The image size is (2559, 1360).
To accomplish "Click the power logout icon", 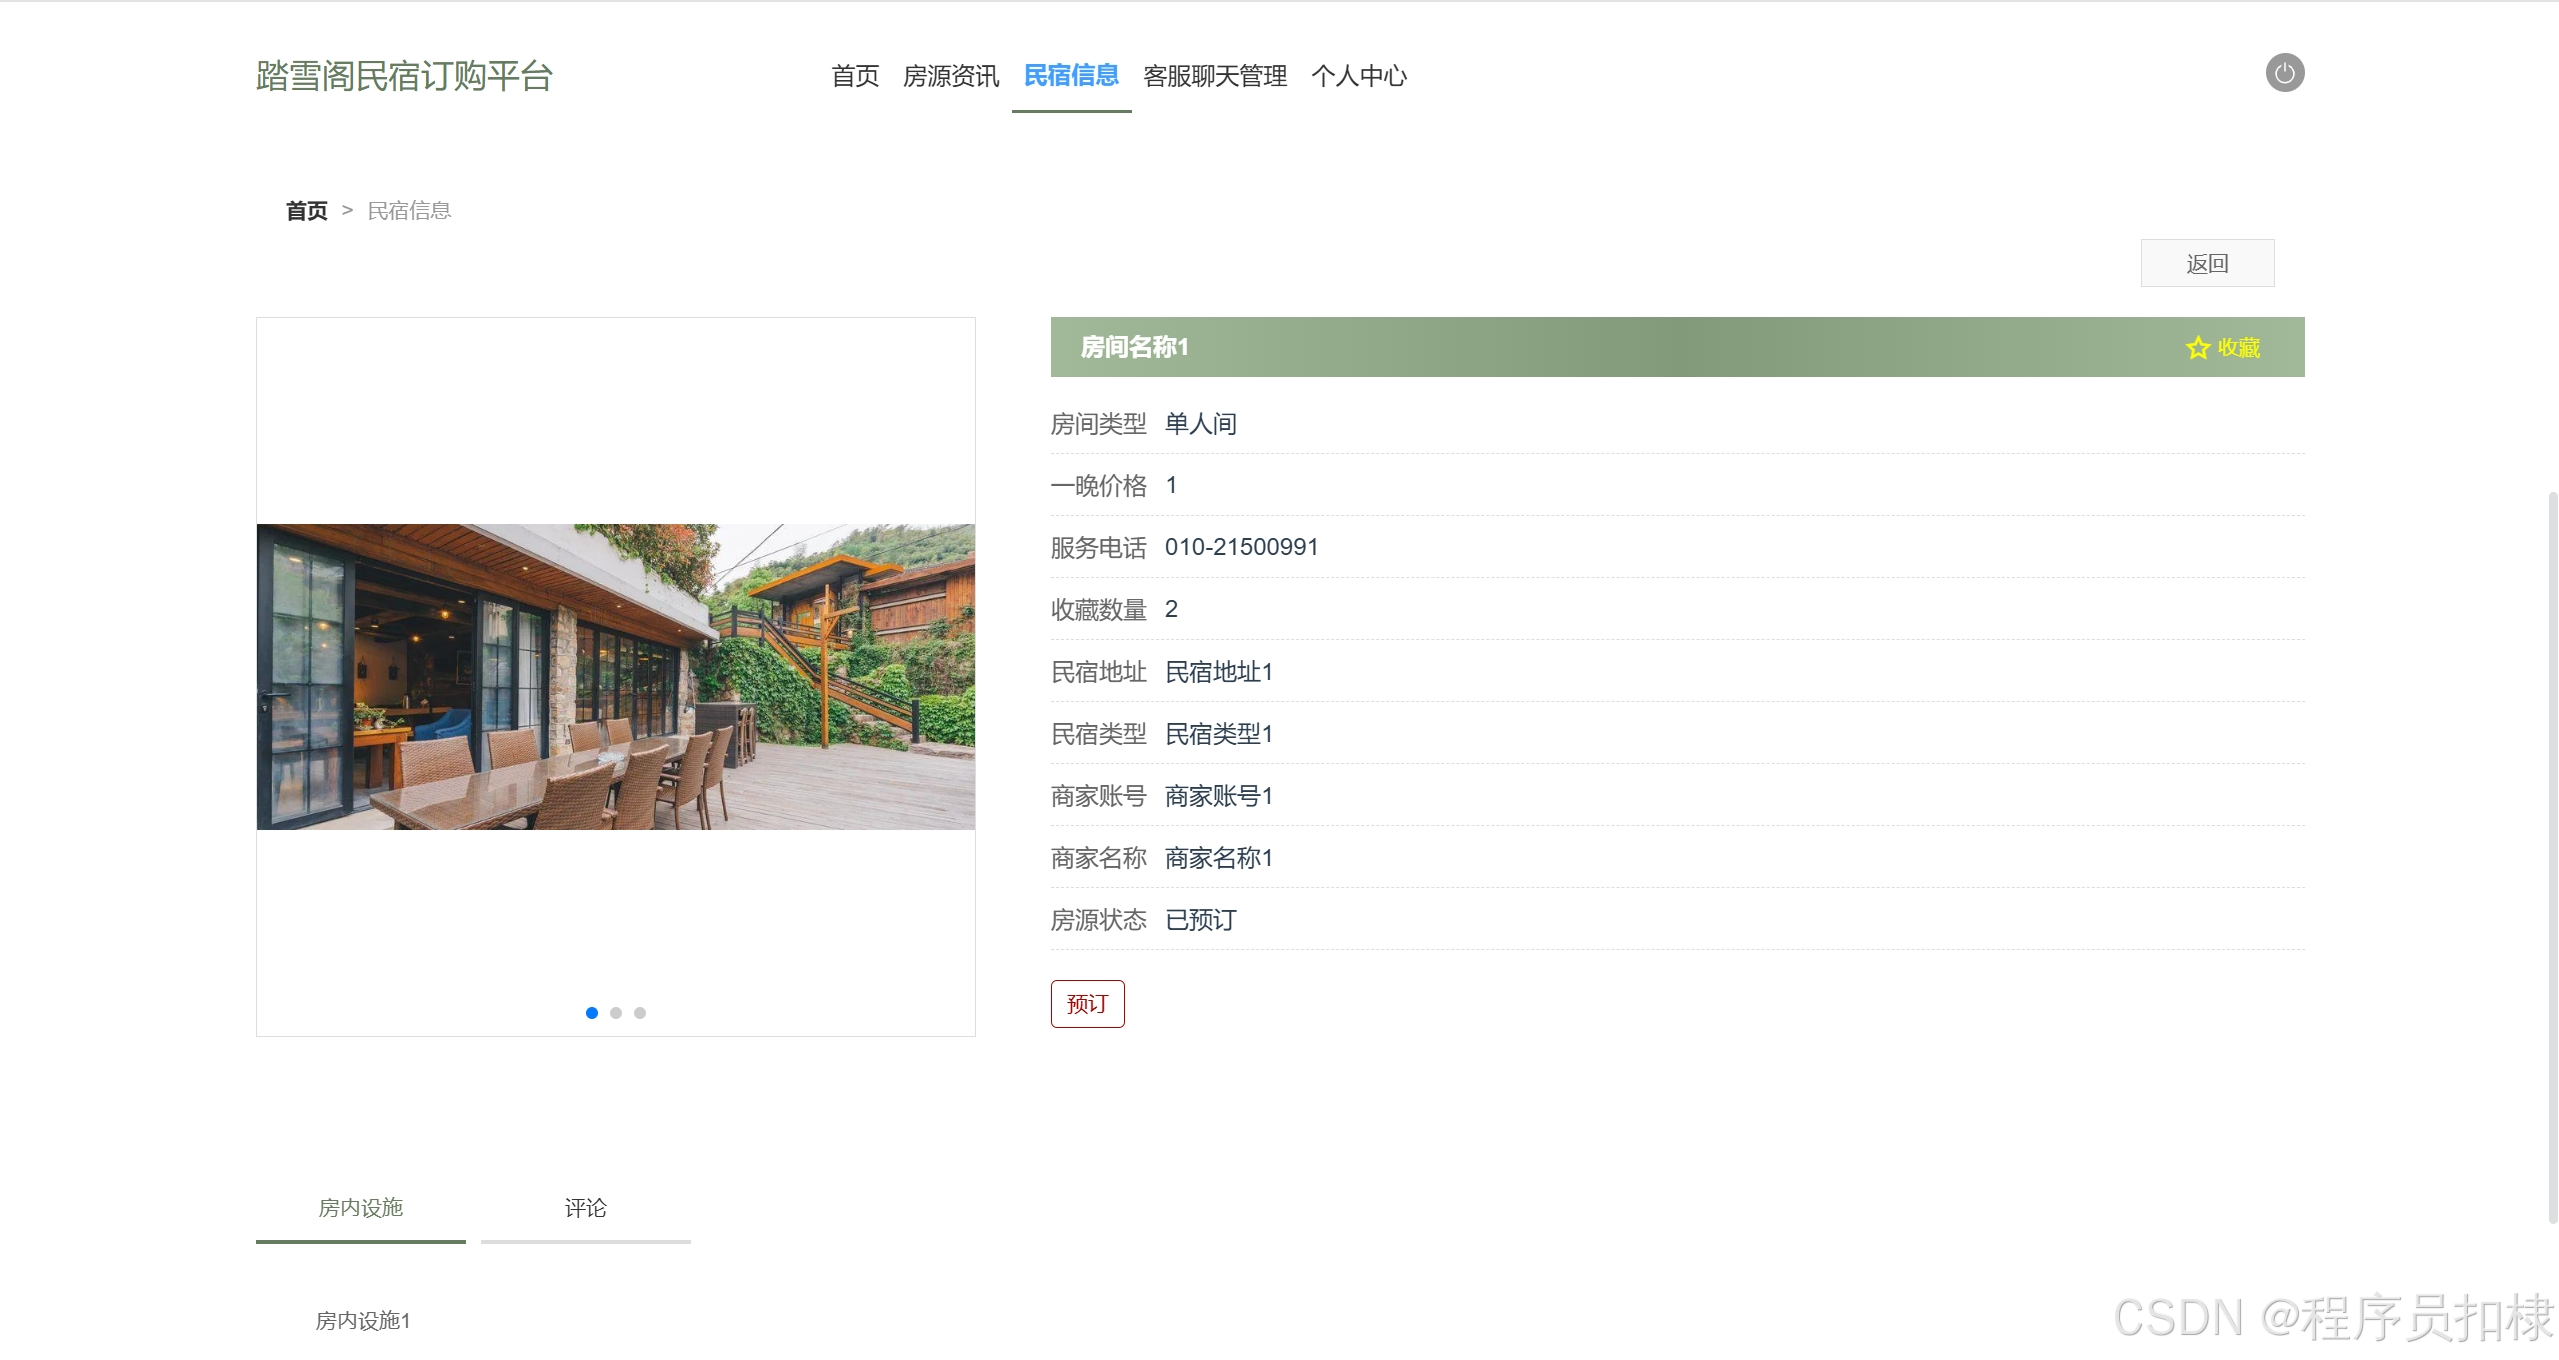I will 2284,73.
